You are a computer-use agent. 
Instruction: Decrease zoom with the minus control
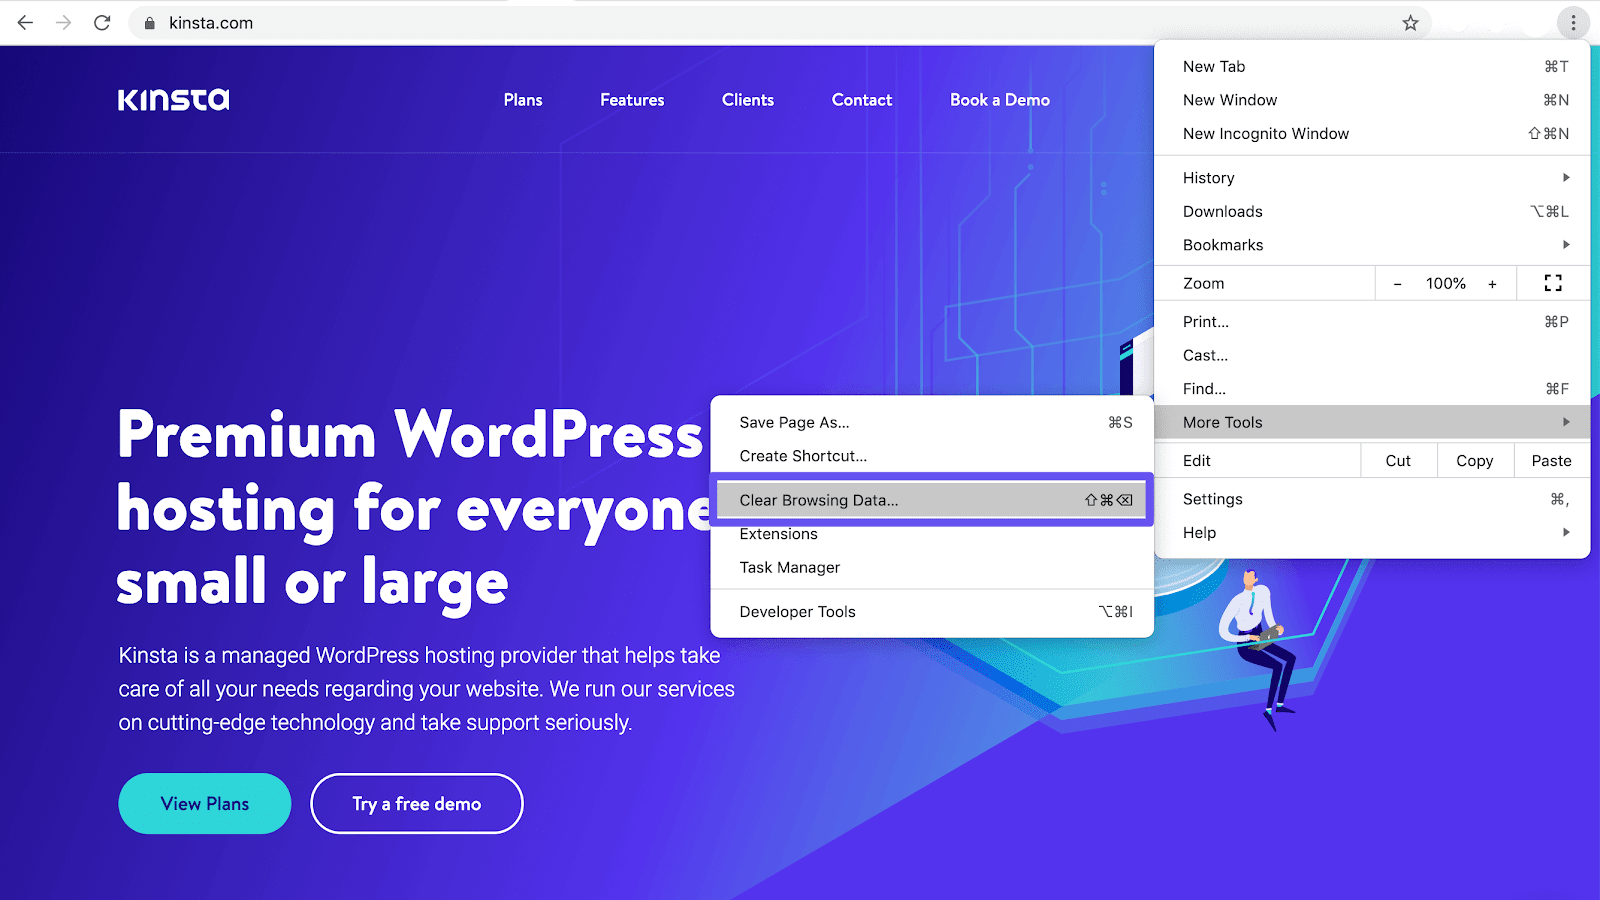(1397, 283)
